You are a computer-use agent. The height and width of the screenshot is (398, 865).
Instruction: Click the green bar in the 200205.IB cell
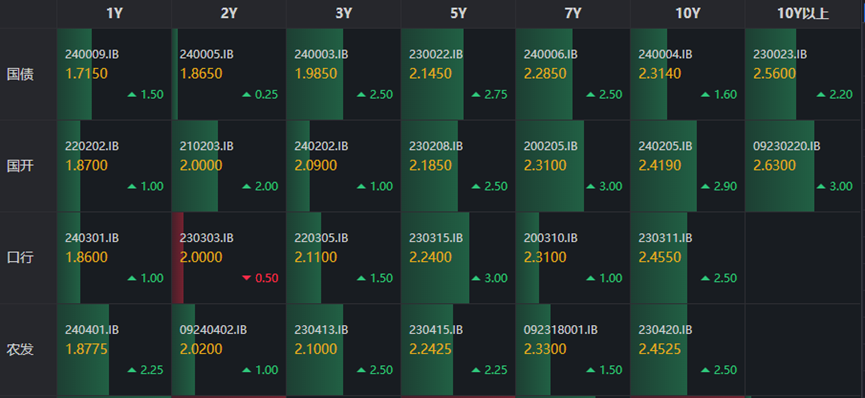(x=550, y=166)
